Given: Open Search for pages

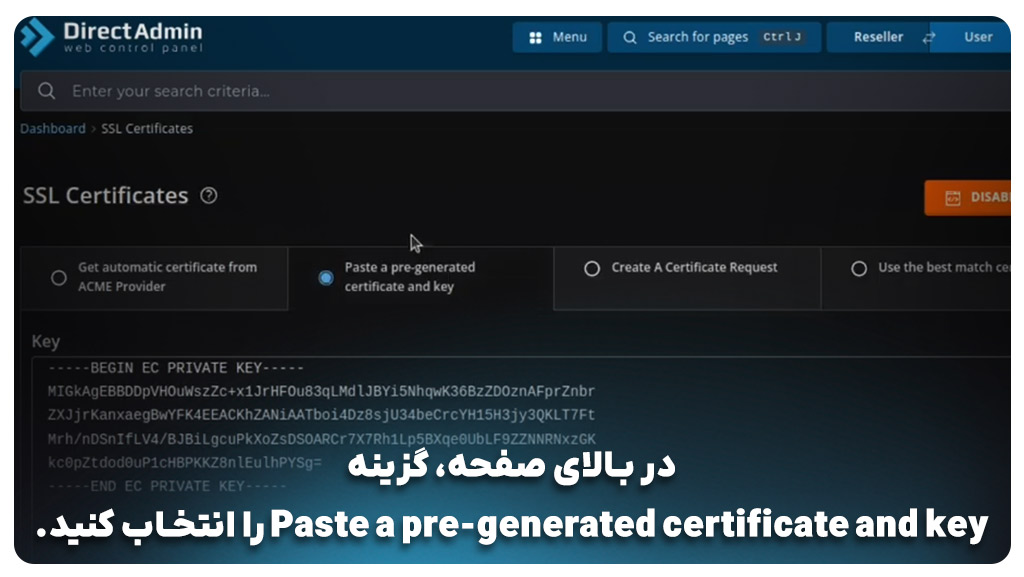Looking at the screenshot, I should (697, 38).
